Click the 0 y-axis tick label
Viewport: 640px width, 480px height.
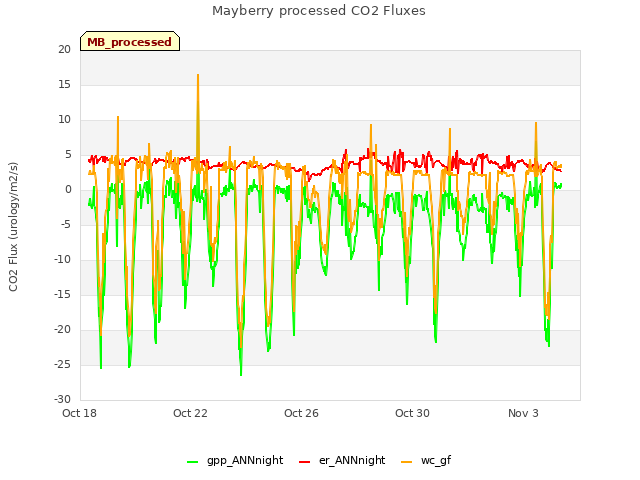coord(68,189)
